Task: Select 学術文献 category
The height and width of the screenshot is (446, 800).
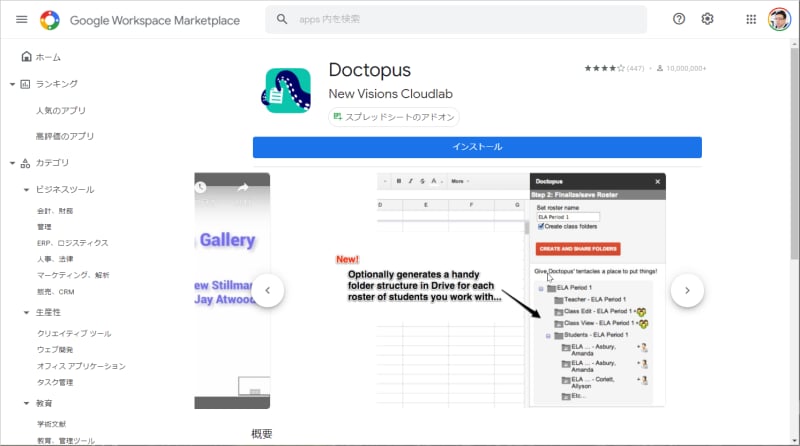Action: 52,424
